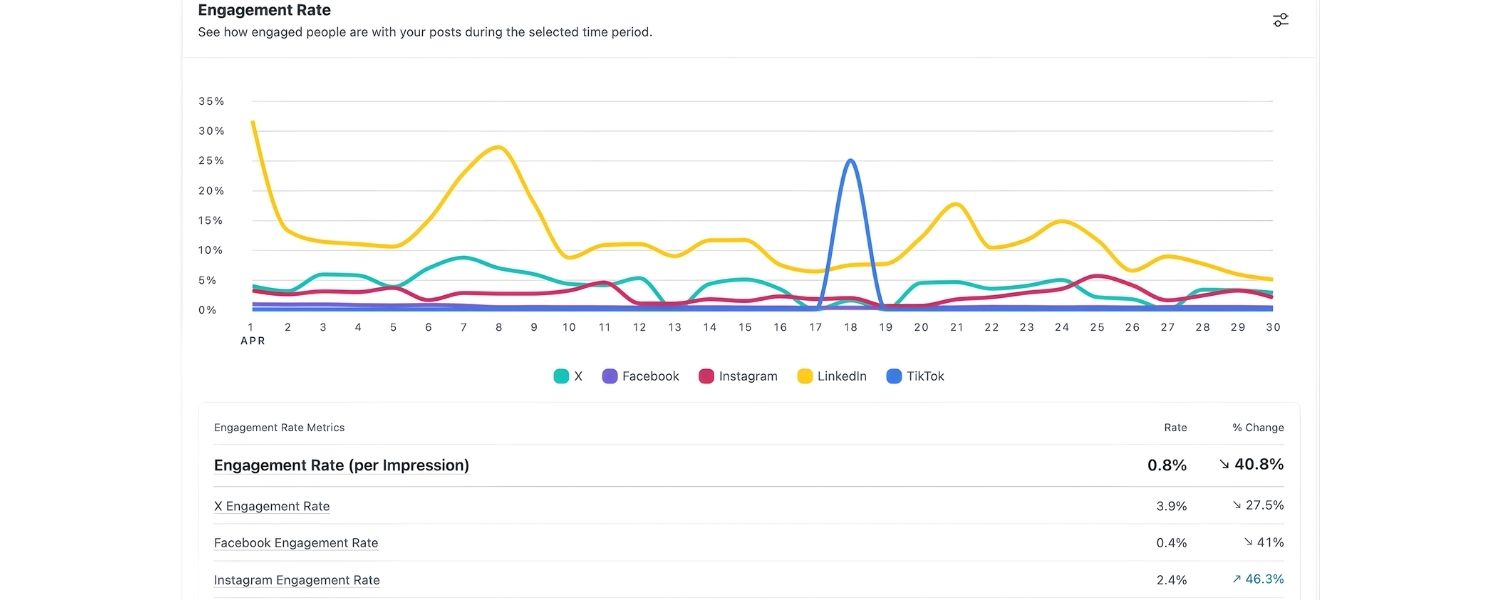Click the down arrow beside 40.8%
This screenshot has width=1500, height=600.
click(x=1225, y=465)
